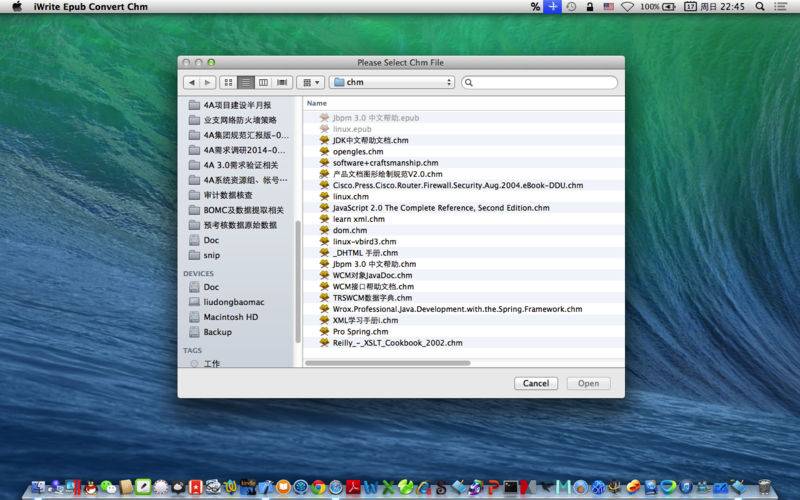Screen dimensions: 800x500
Task: Click the back navigation arrow
Action: click(x=192, y=82)
